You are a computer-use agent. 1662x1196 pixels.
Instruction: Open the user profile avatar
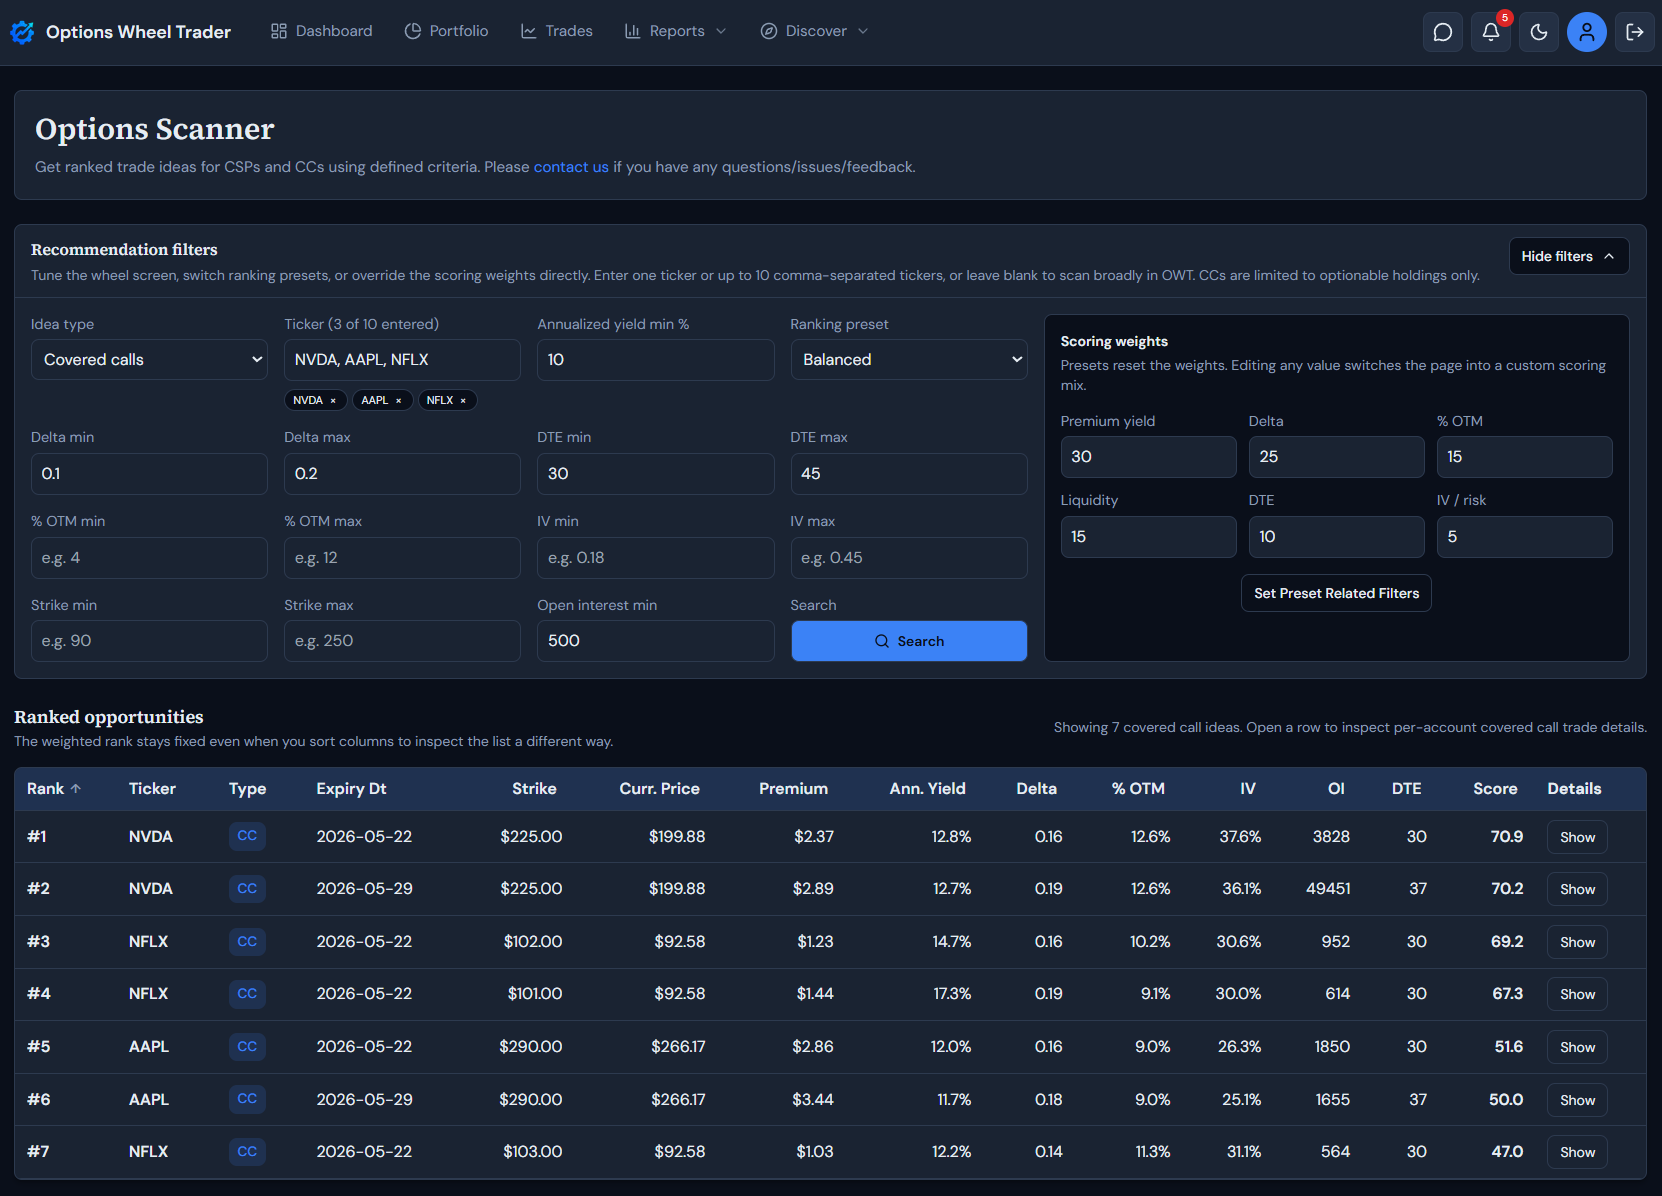(1586, 32)
